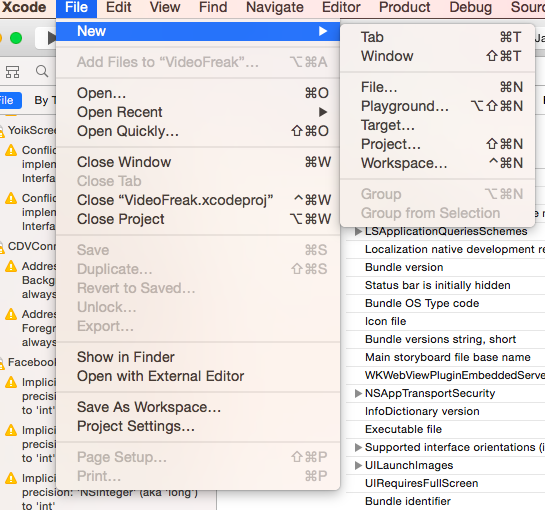Select Status bar is initially hidden row
This screenshot has height=510, width=545.
pos(446,285)
